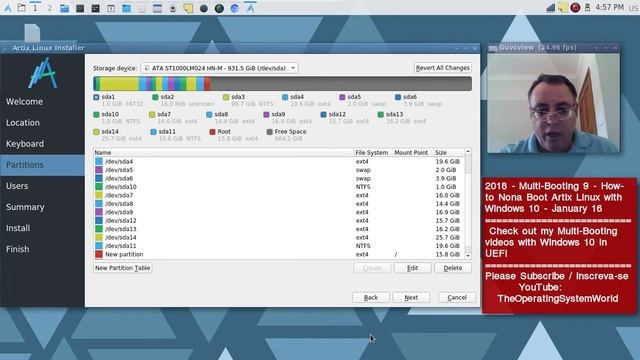Click the 4:57 PM clock
The width and height of the screenshot is (640, 360).
click(609, 7)
